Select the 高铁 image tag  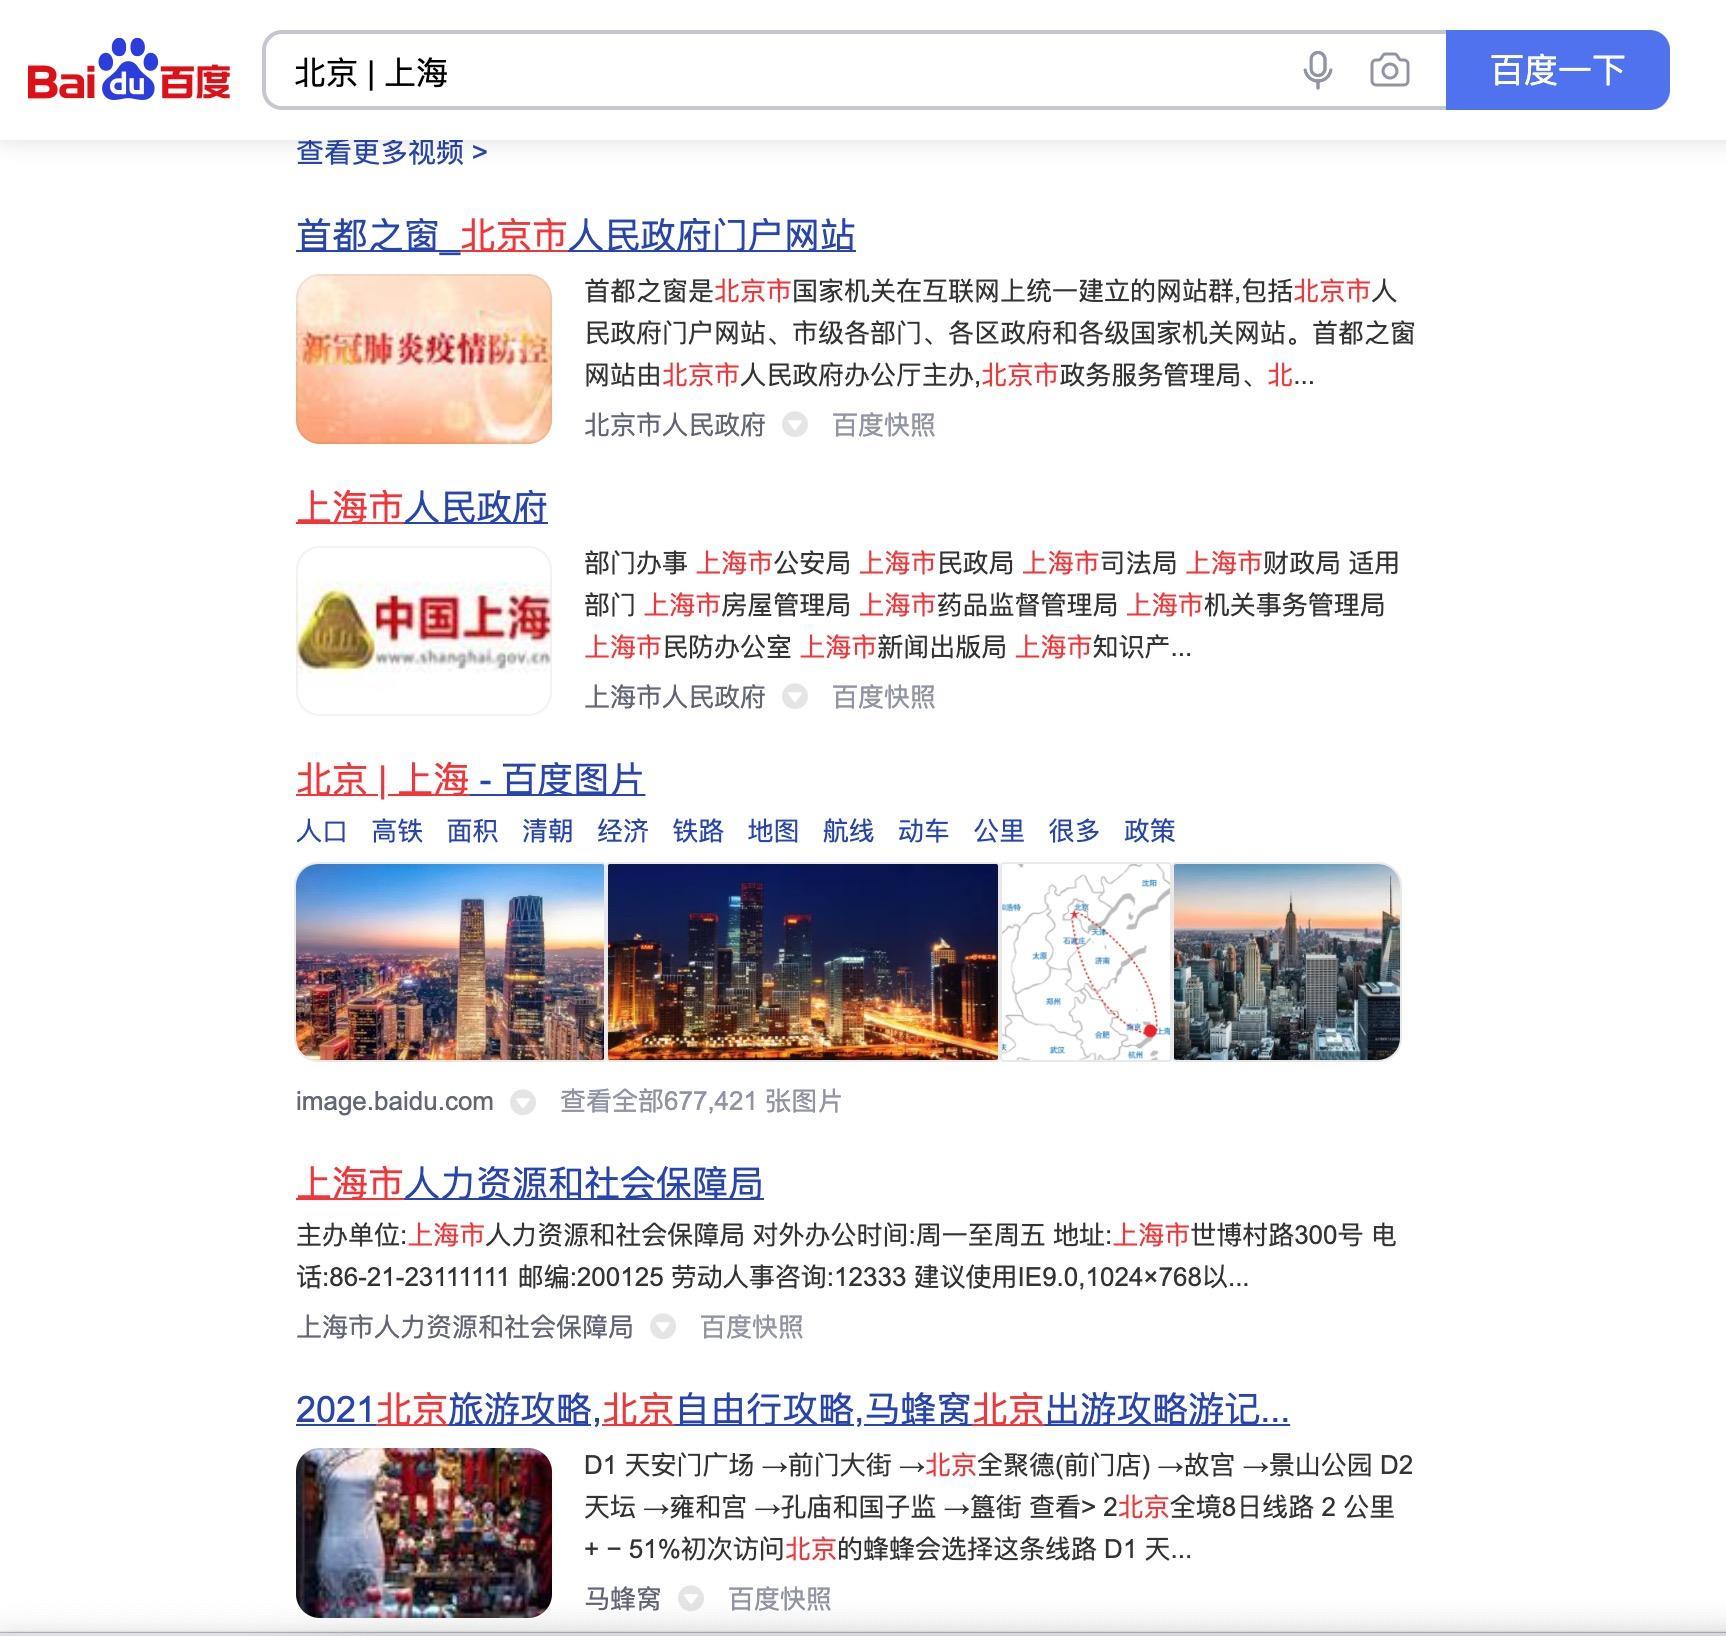[x=397, y=831]
